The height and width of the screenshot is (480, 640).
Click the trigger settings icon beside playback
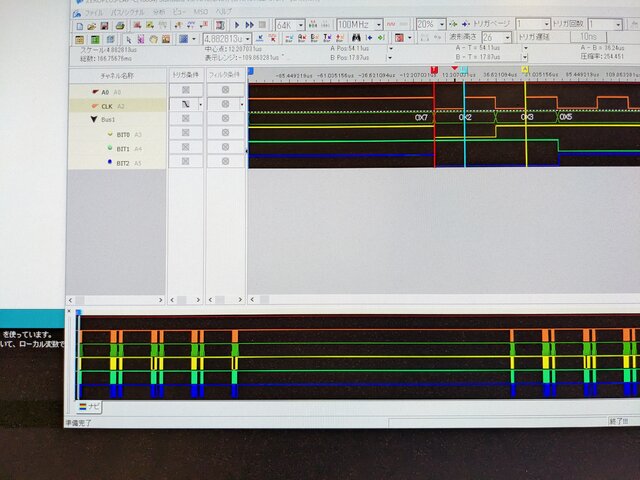pyautogui.click(x=220, y=26)
